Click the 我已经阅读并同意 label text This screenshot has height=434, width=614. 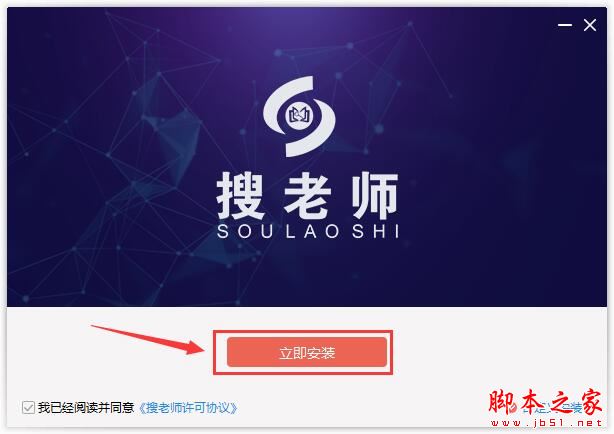[x=86, y=408]
